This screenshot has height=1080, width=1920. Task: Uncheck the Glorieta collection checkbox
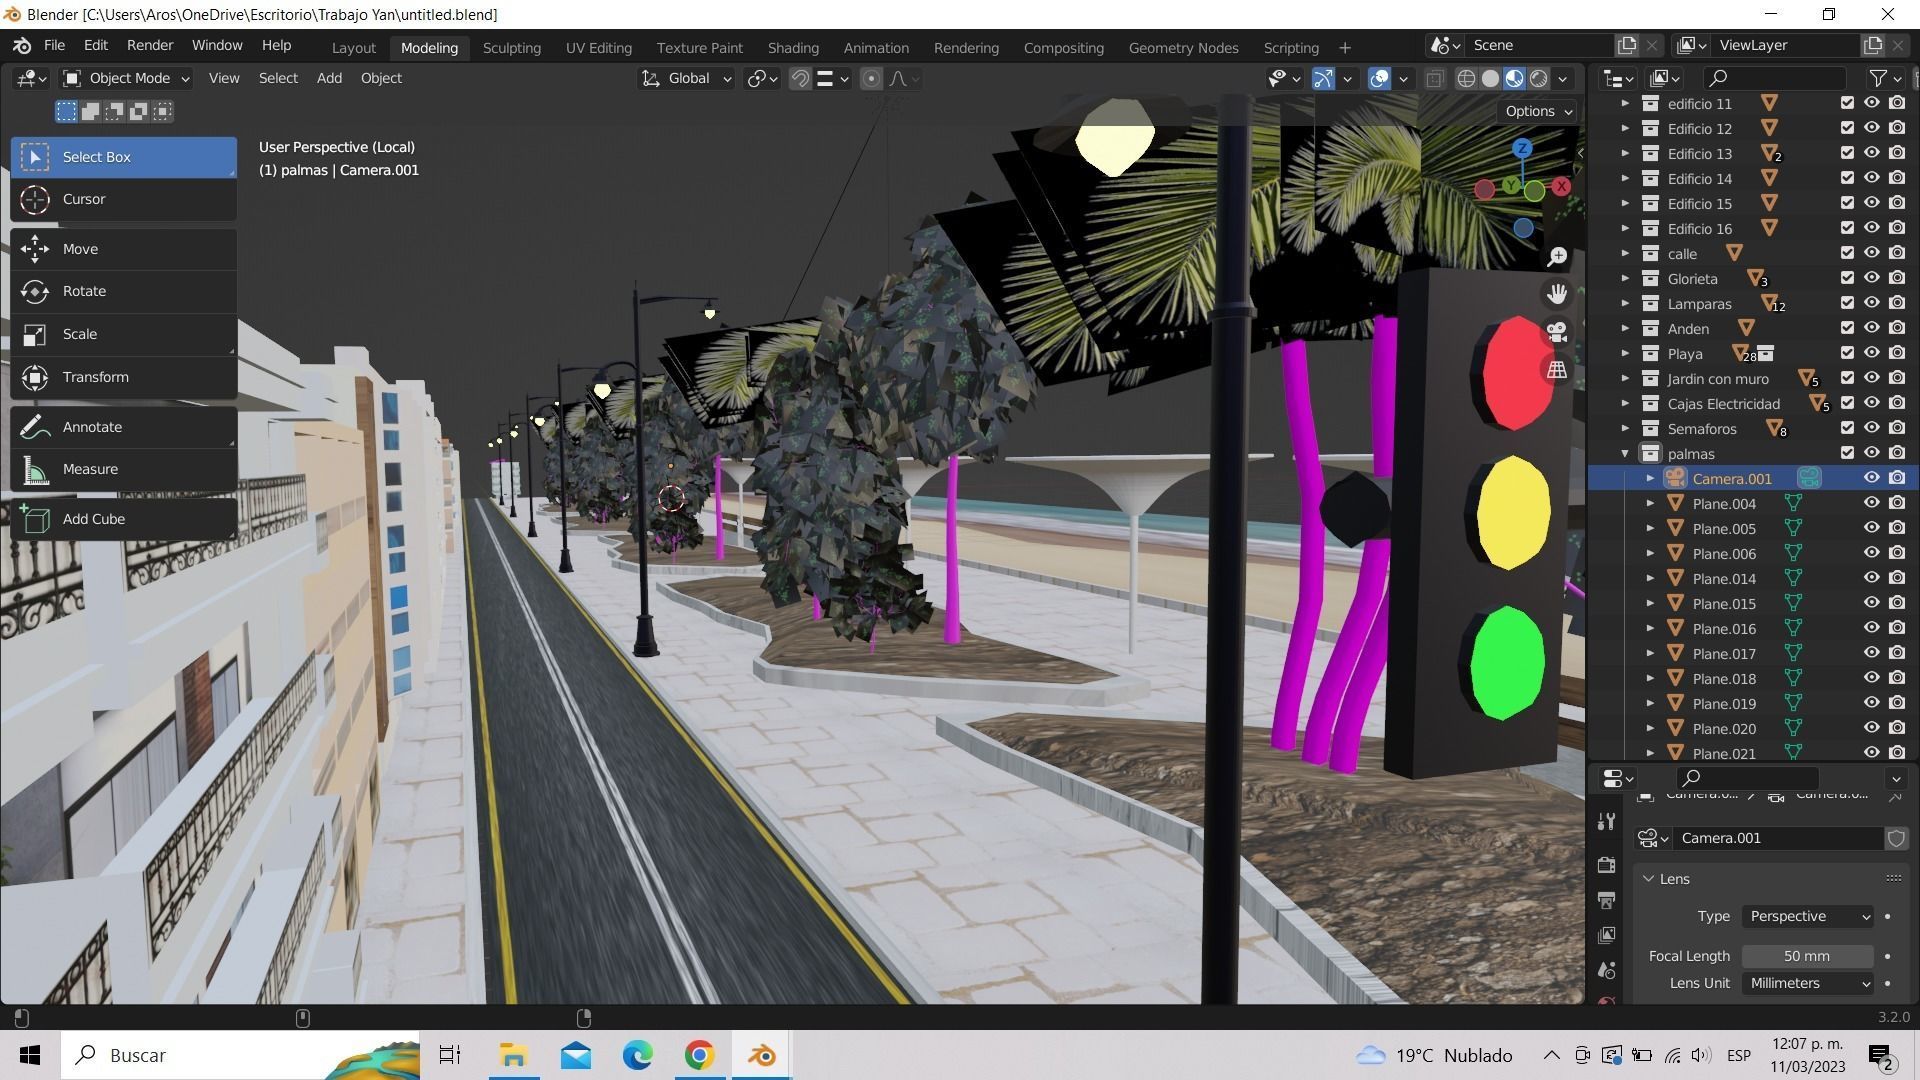(1847, 278)
